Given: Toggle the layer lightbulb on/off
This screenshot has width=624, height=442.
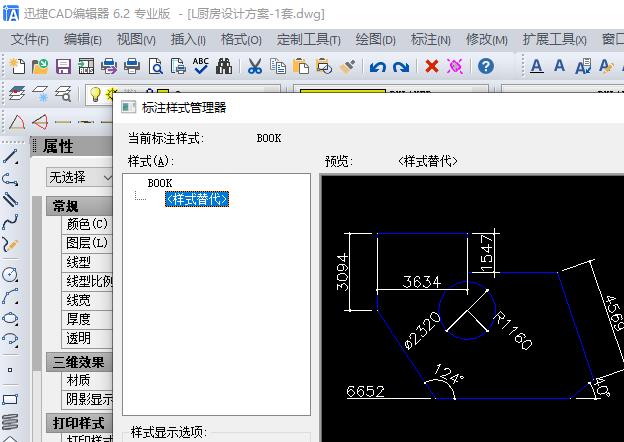Looking at the screenshot, I should 95,94.
